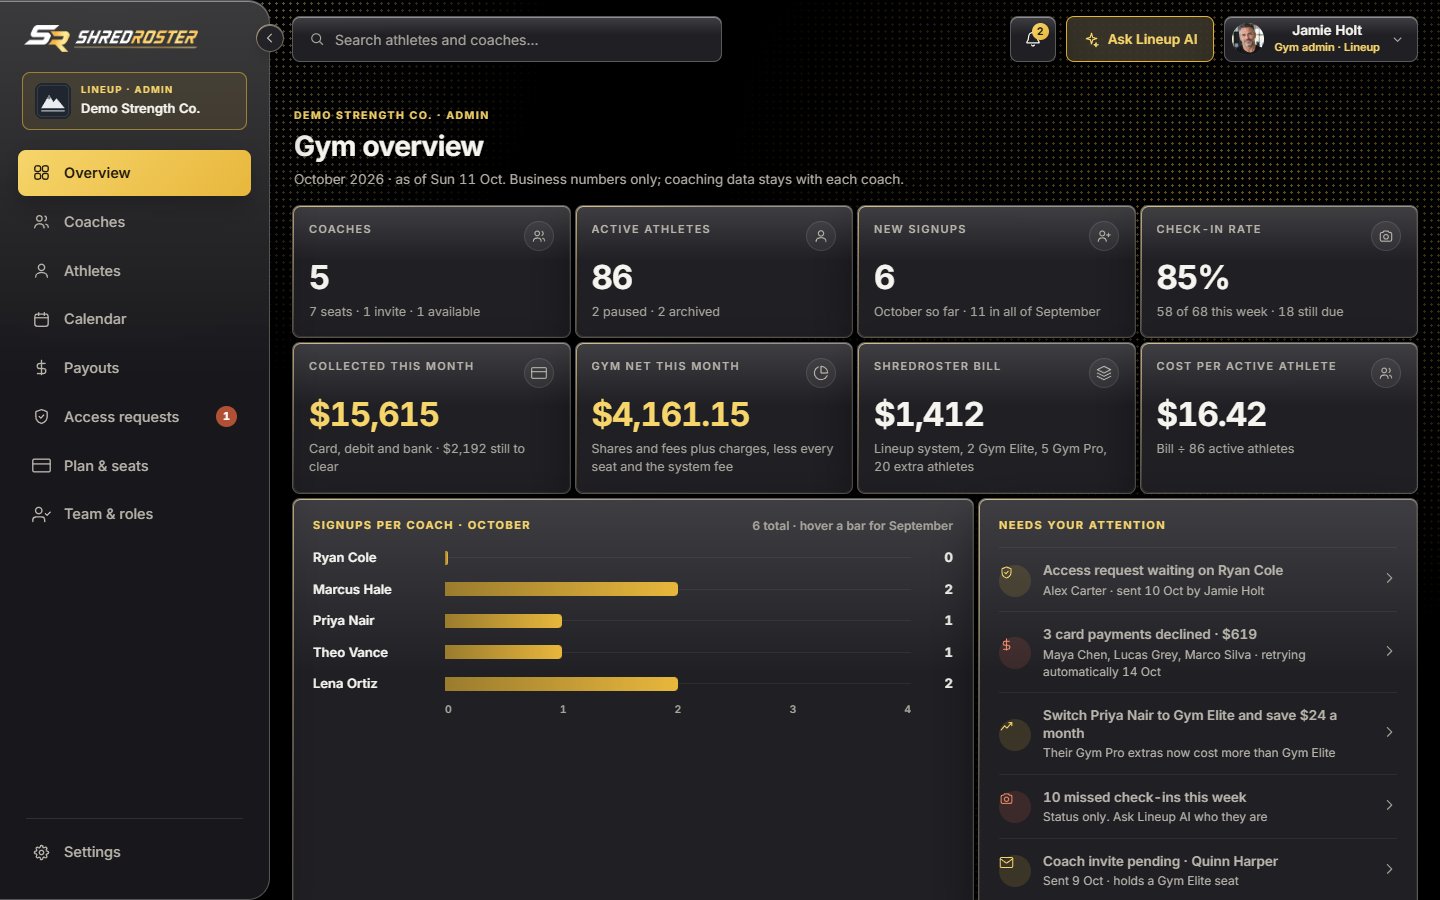Open the notifications bell
Image resolution: width=1440 pixels, height=900 pixels.
point(1033,39)
